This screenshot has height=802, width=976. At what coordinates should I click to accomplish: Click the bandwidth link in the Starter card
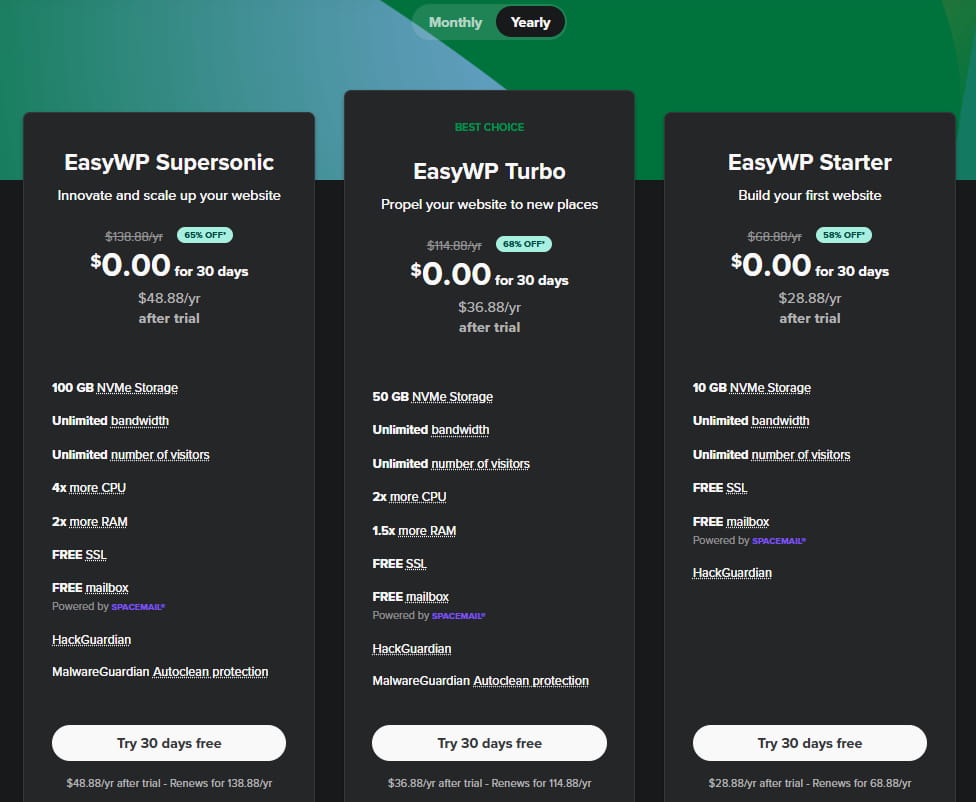pos(780,421)
